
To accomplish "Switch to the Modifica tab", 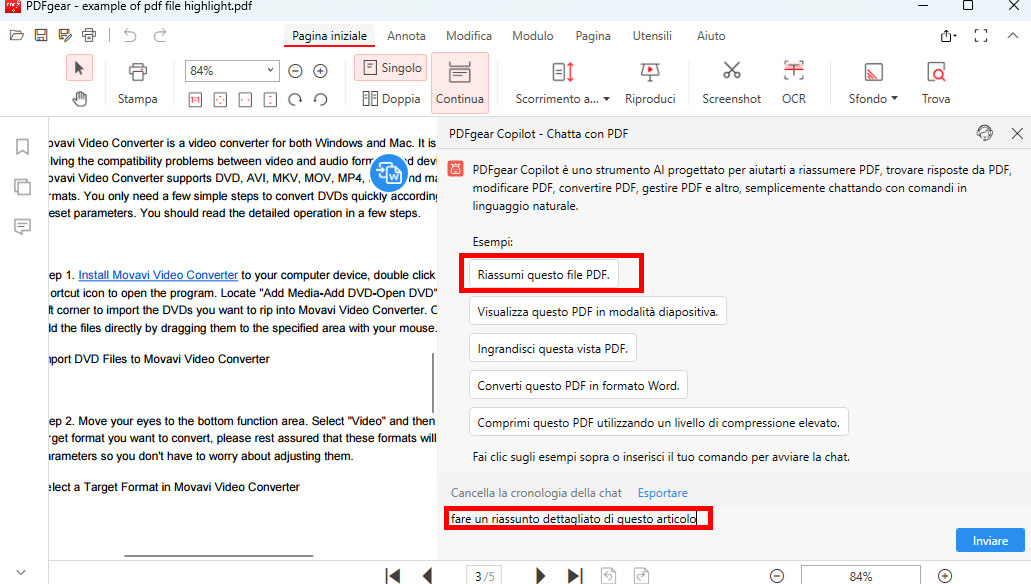I will (x=469, y=36).
